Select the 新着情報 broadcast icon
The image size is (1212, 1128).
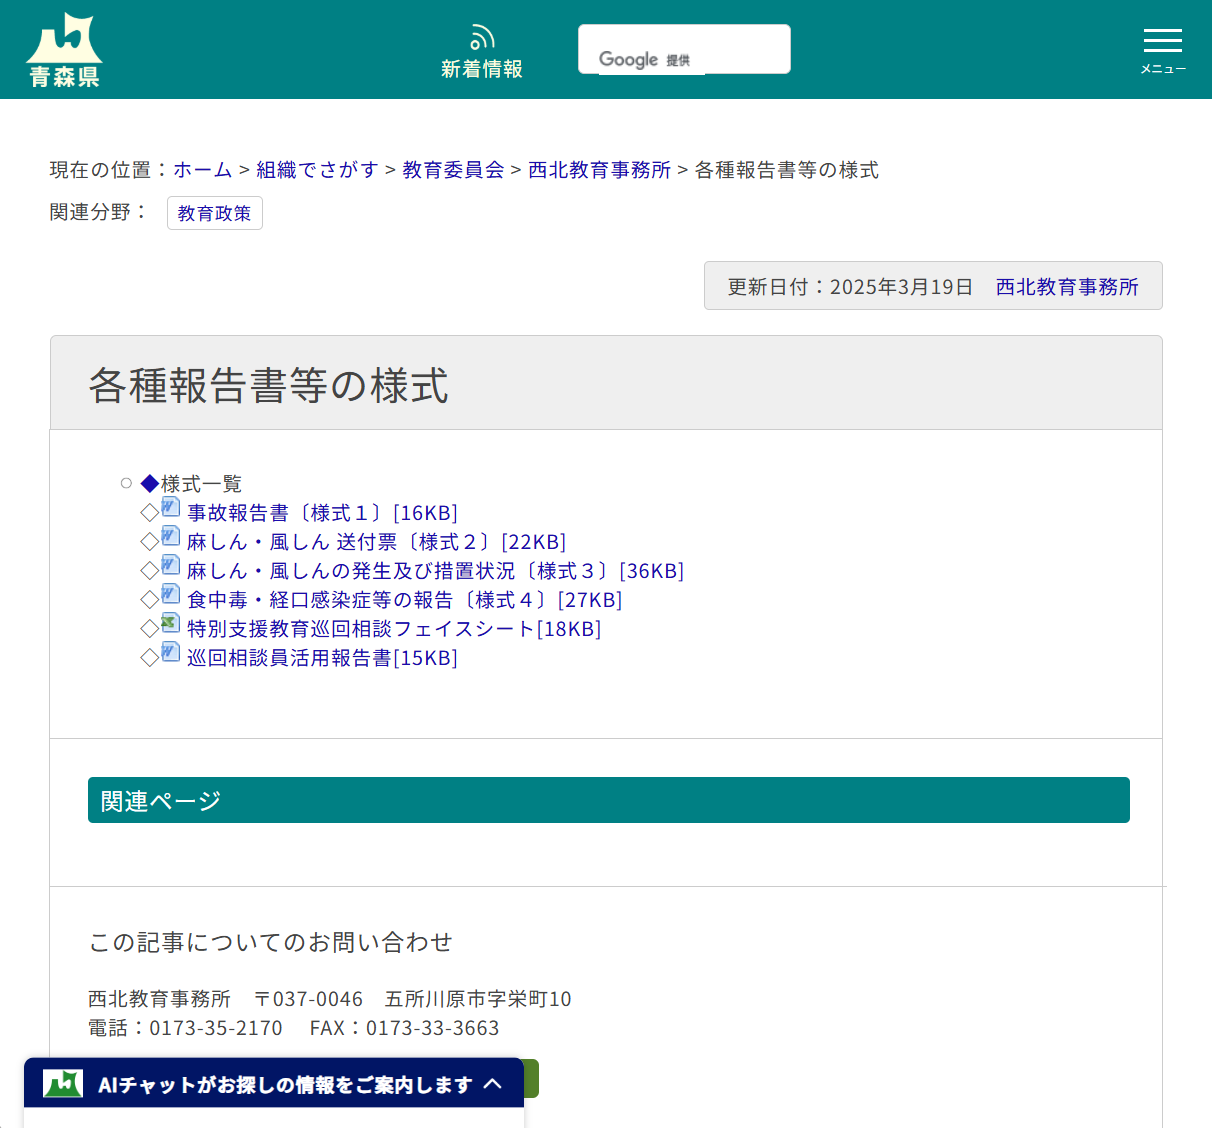(482, 36)
